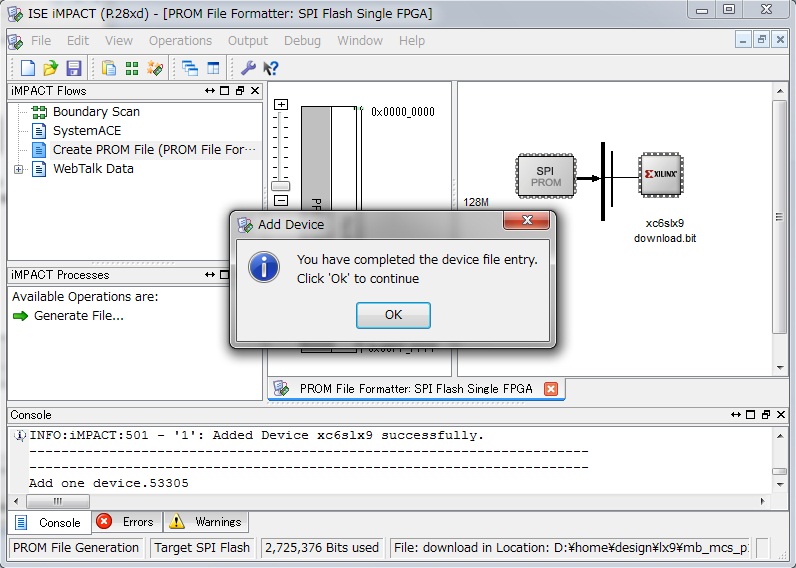
Task: Click the wrench preferences icon
Action: [x=248, y=68]
